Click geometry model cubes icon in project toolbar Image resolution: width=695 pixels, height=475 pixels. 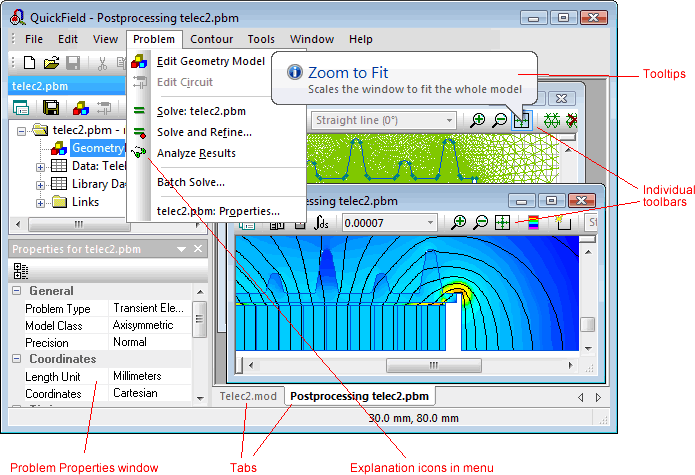pyautogui.click(x=81, y=108)
